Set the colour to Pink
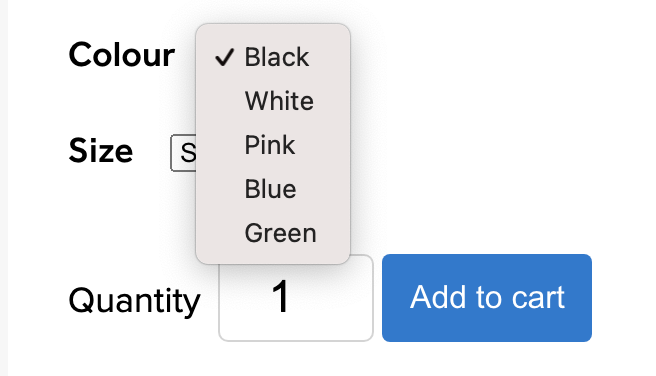656x376 pixels. [273, 145]
